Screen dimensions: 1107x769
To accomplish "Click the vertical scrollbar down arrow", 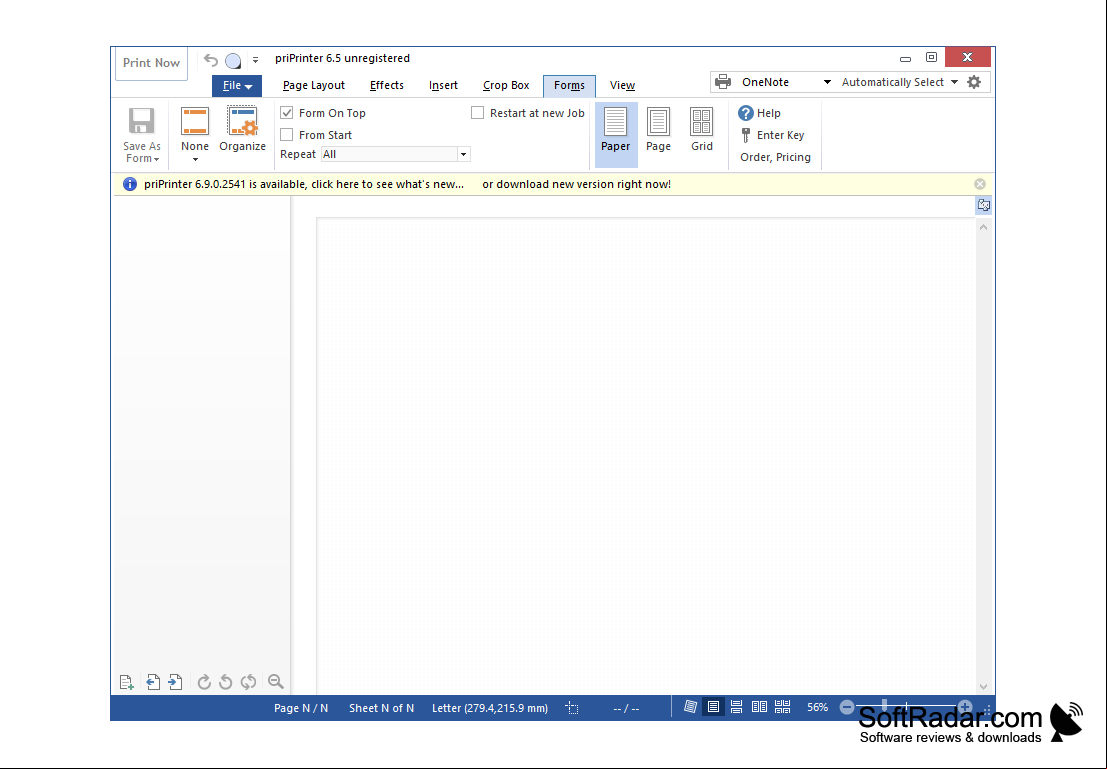I will (983, 686).
